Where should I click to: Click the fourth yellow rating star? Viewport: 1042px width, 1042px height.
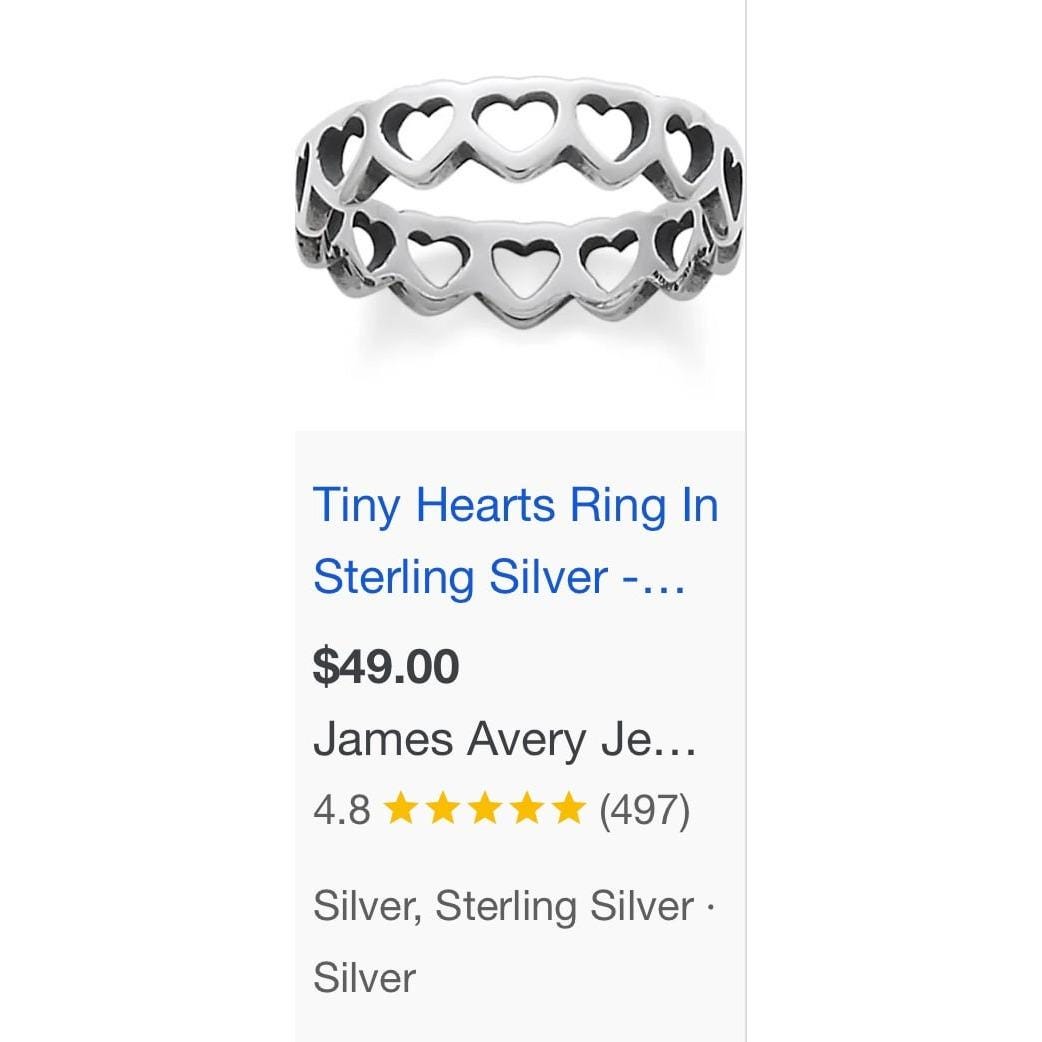point(527,809)
